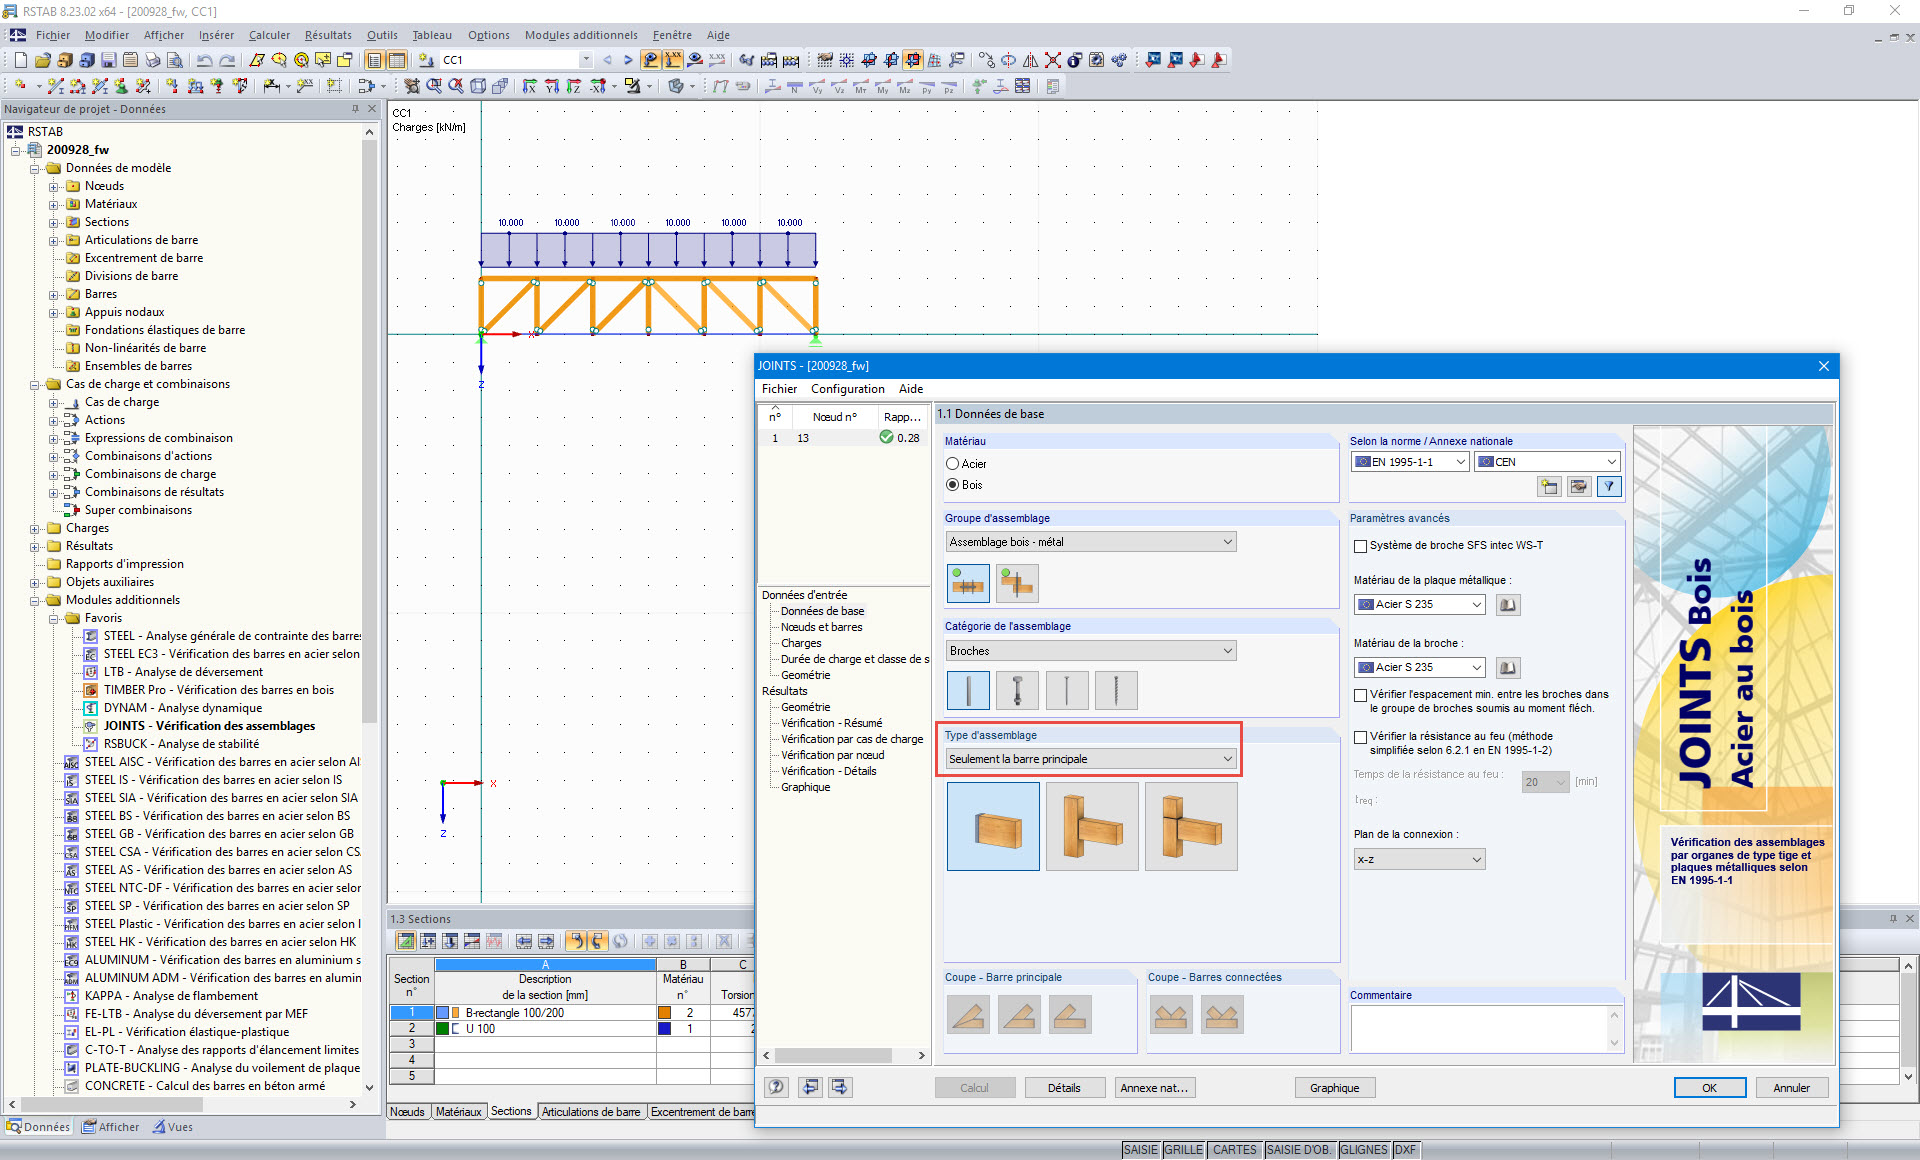This screenshot has height=1160, width=1920.
Task: Select the dowel fastener type icon
Action: coord(968,690)
